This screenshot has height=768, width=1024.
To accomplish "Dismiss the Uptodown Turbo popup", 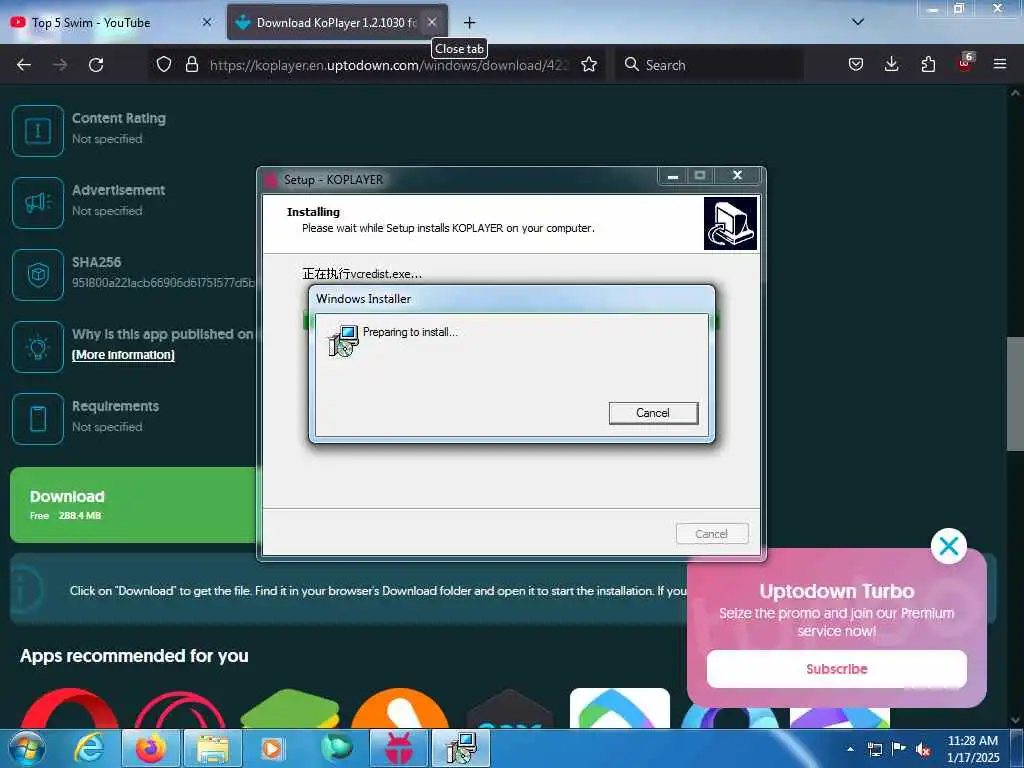I will coord(949,546).
